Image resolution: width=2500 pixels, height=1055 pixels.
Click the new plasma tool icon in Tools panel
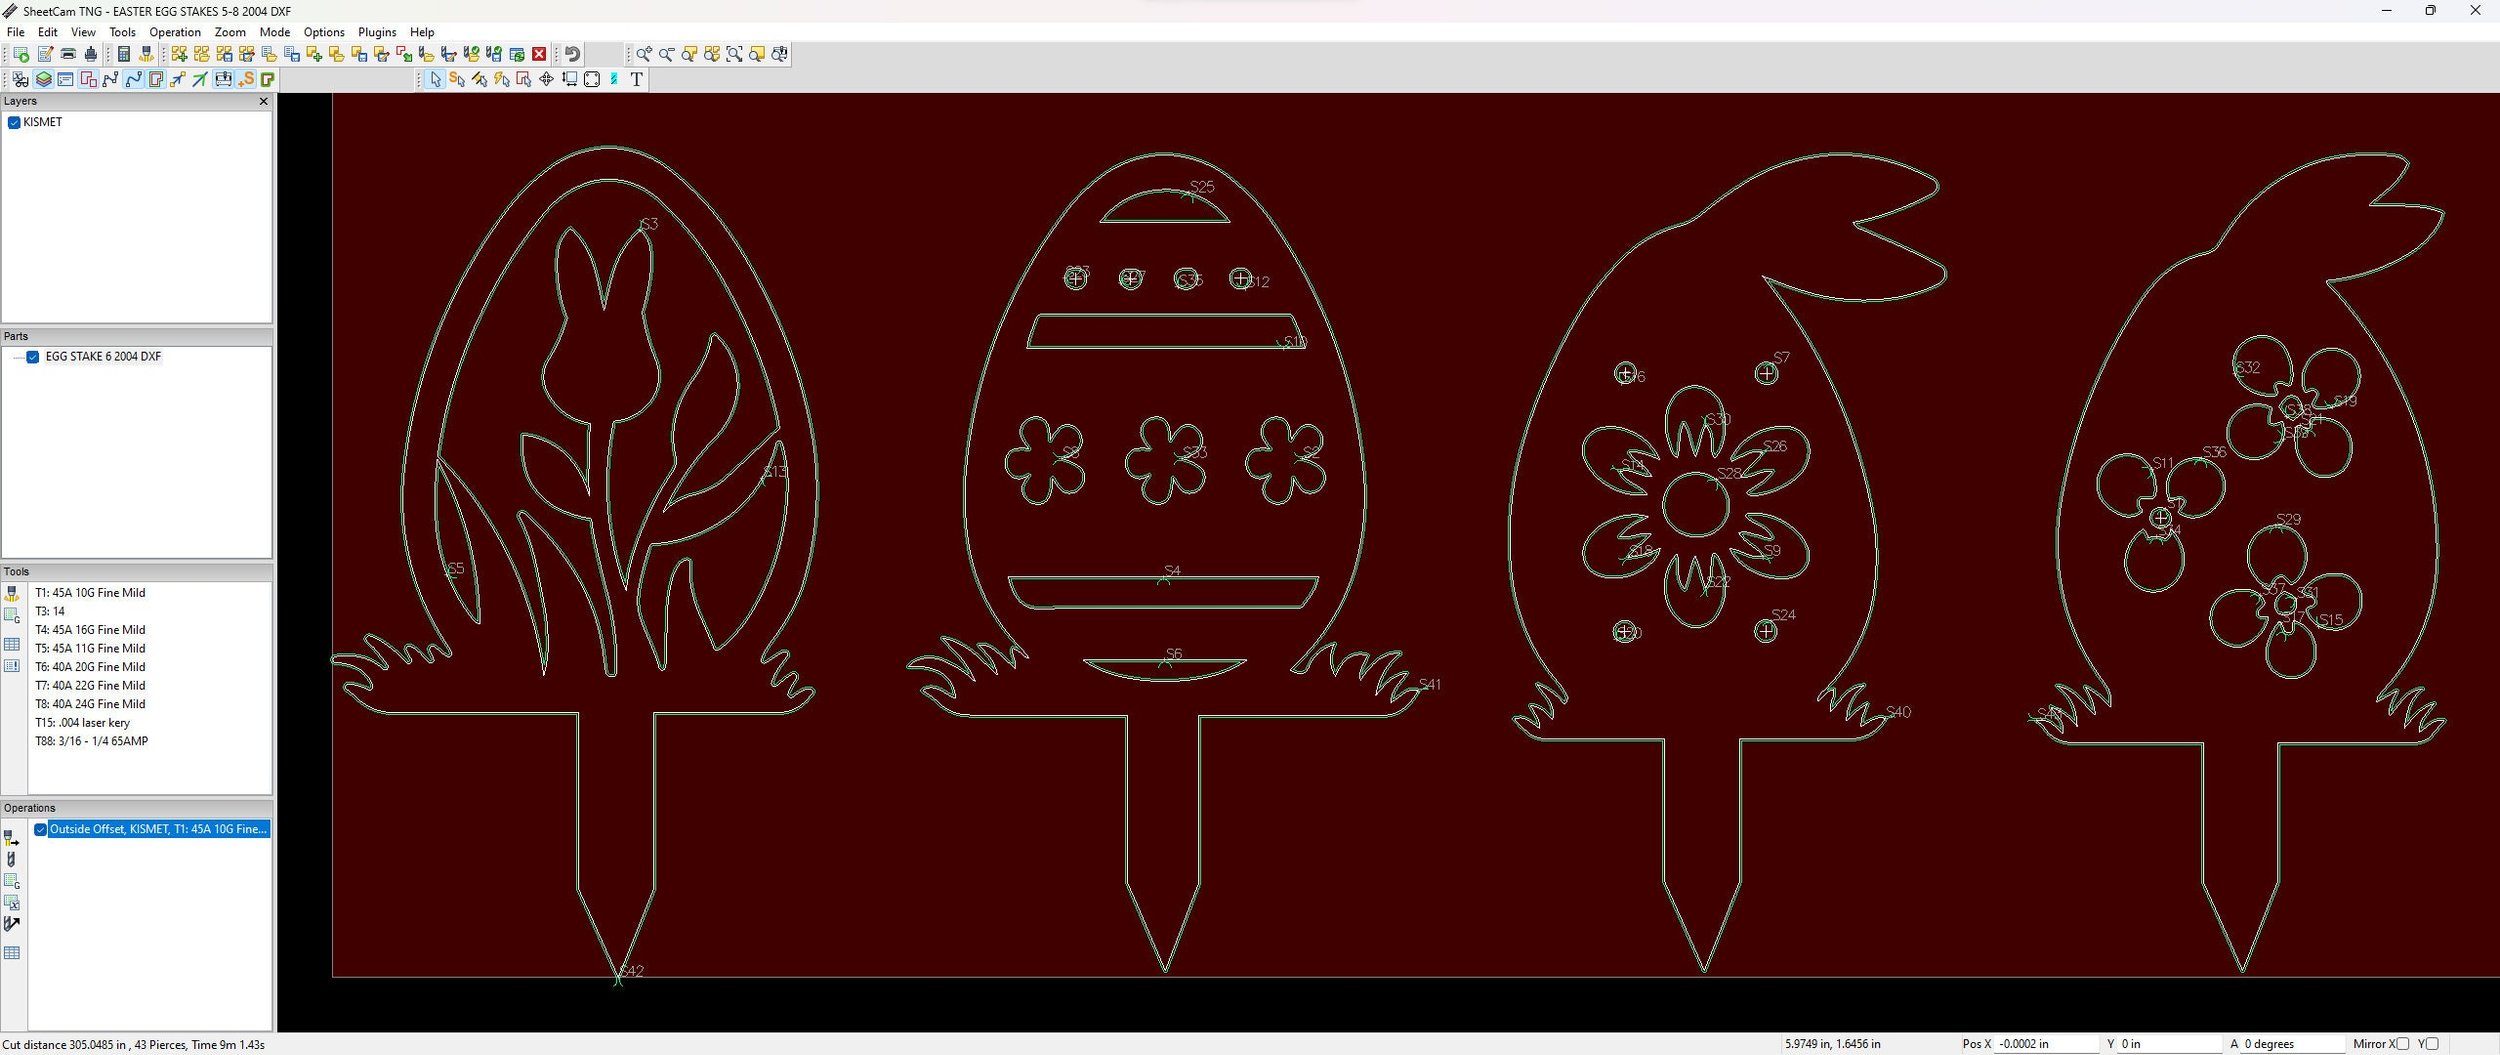coord(12,594)
